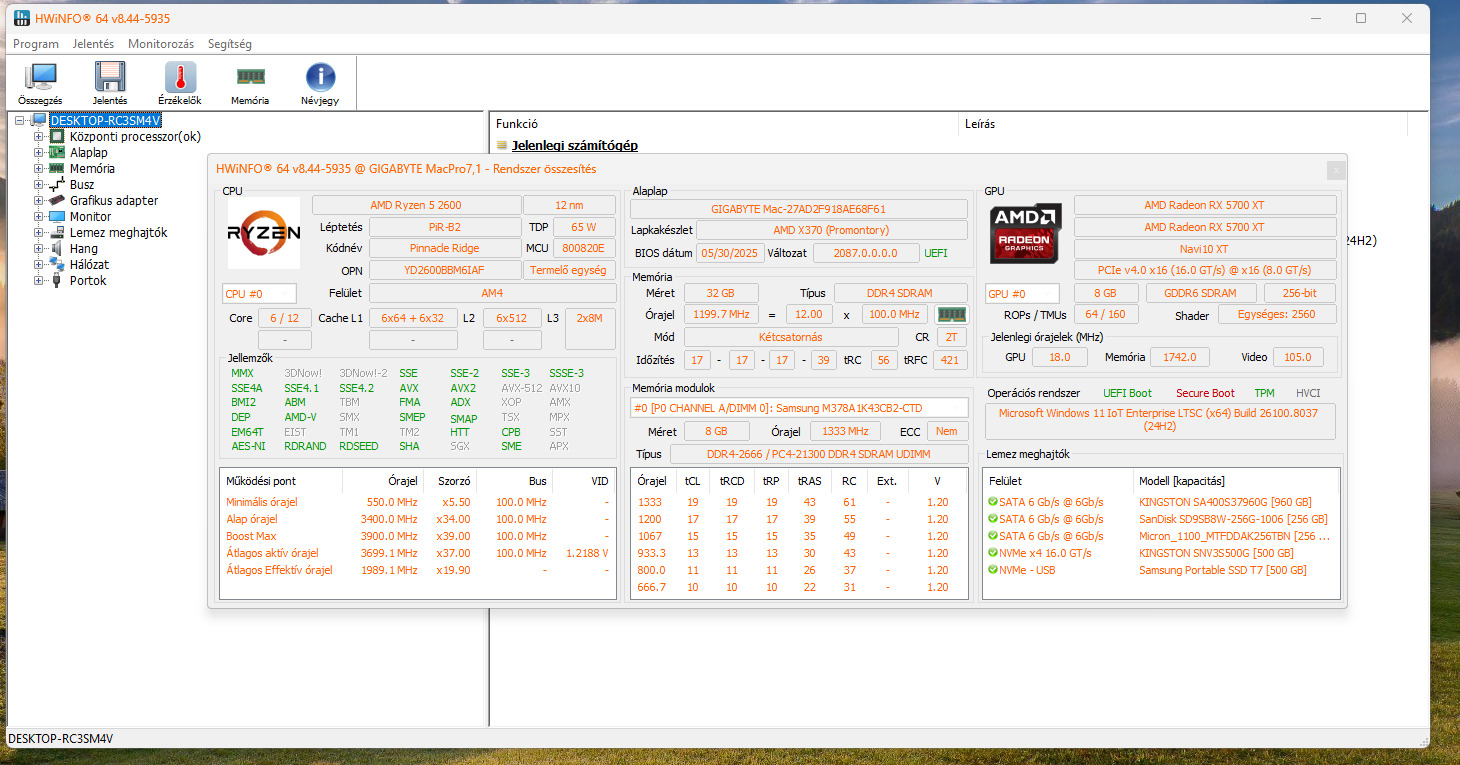Screen dimensions: 1460x765
Task: Click the Memória toolbar icon
Action: point(250,77)
